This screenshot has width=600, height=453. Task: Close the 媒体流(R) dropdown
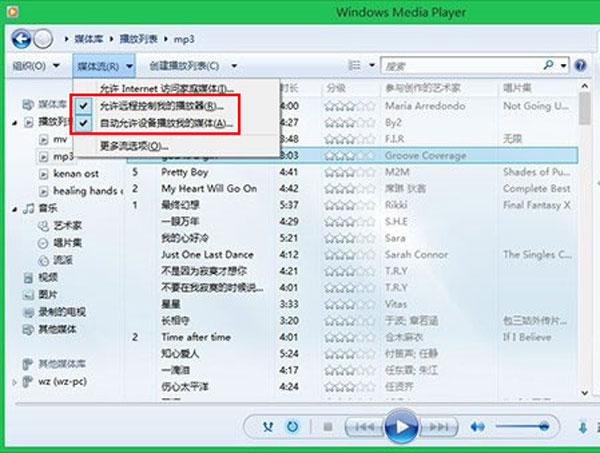coord(104,66)
